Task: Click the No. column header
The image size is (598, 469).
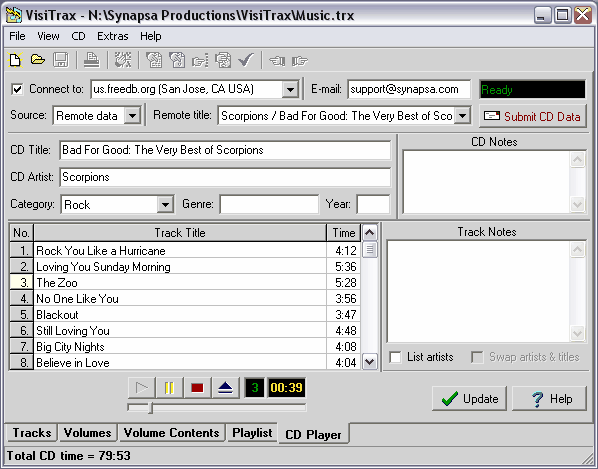Action: pos(22,233)
